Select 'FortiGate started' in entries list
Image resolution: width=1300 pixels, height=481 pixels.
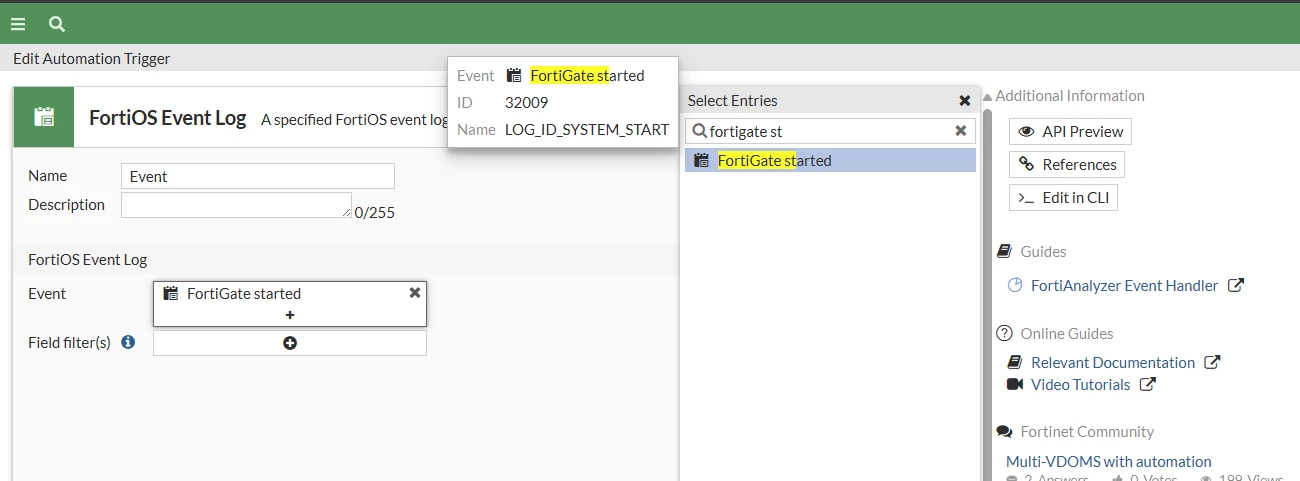(830, 160)
